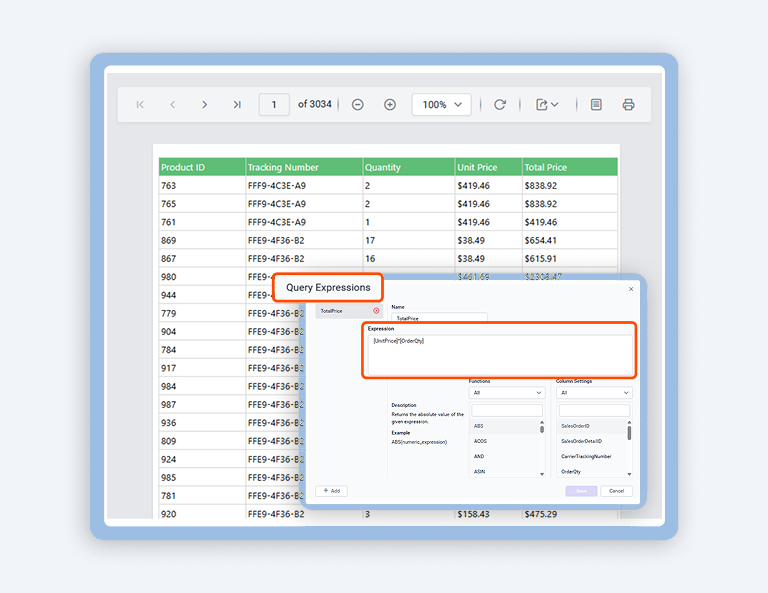Click Product ID cell 763

point(202,186)
